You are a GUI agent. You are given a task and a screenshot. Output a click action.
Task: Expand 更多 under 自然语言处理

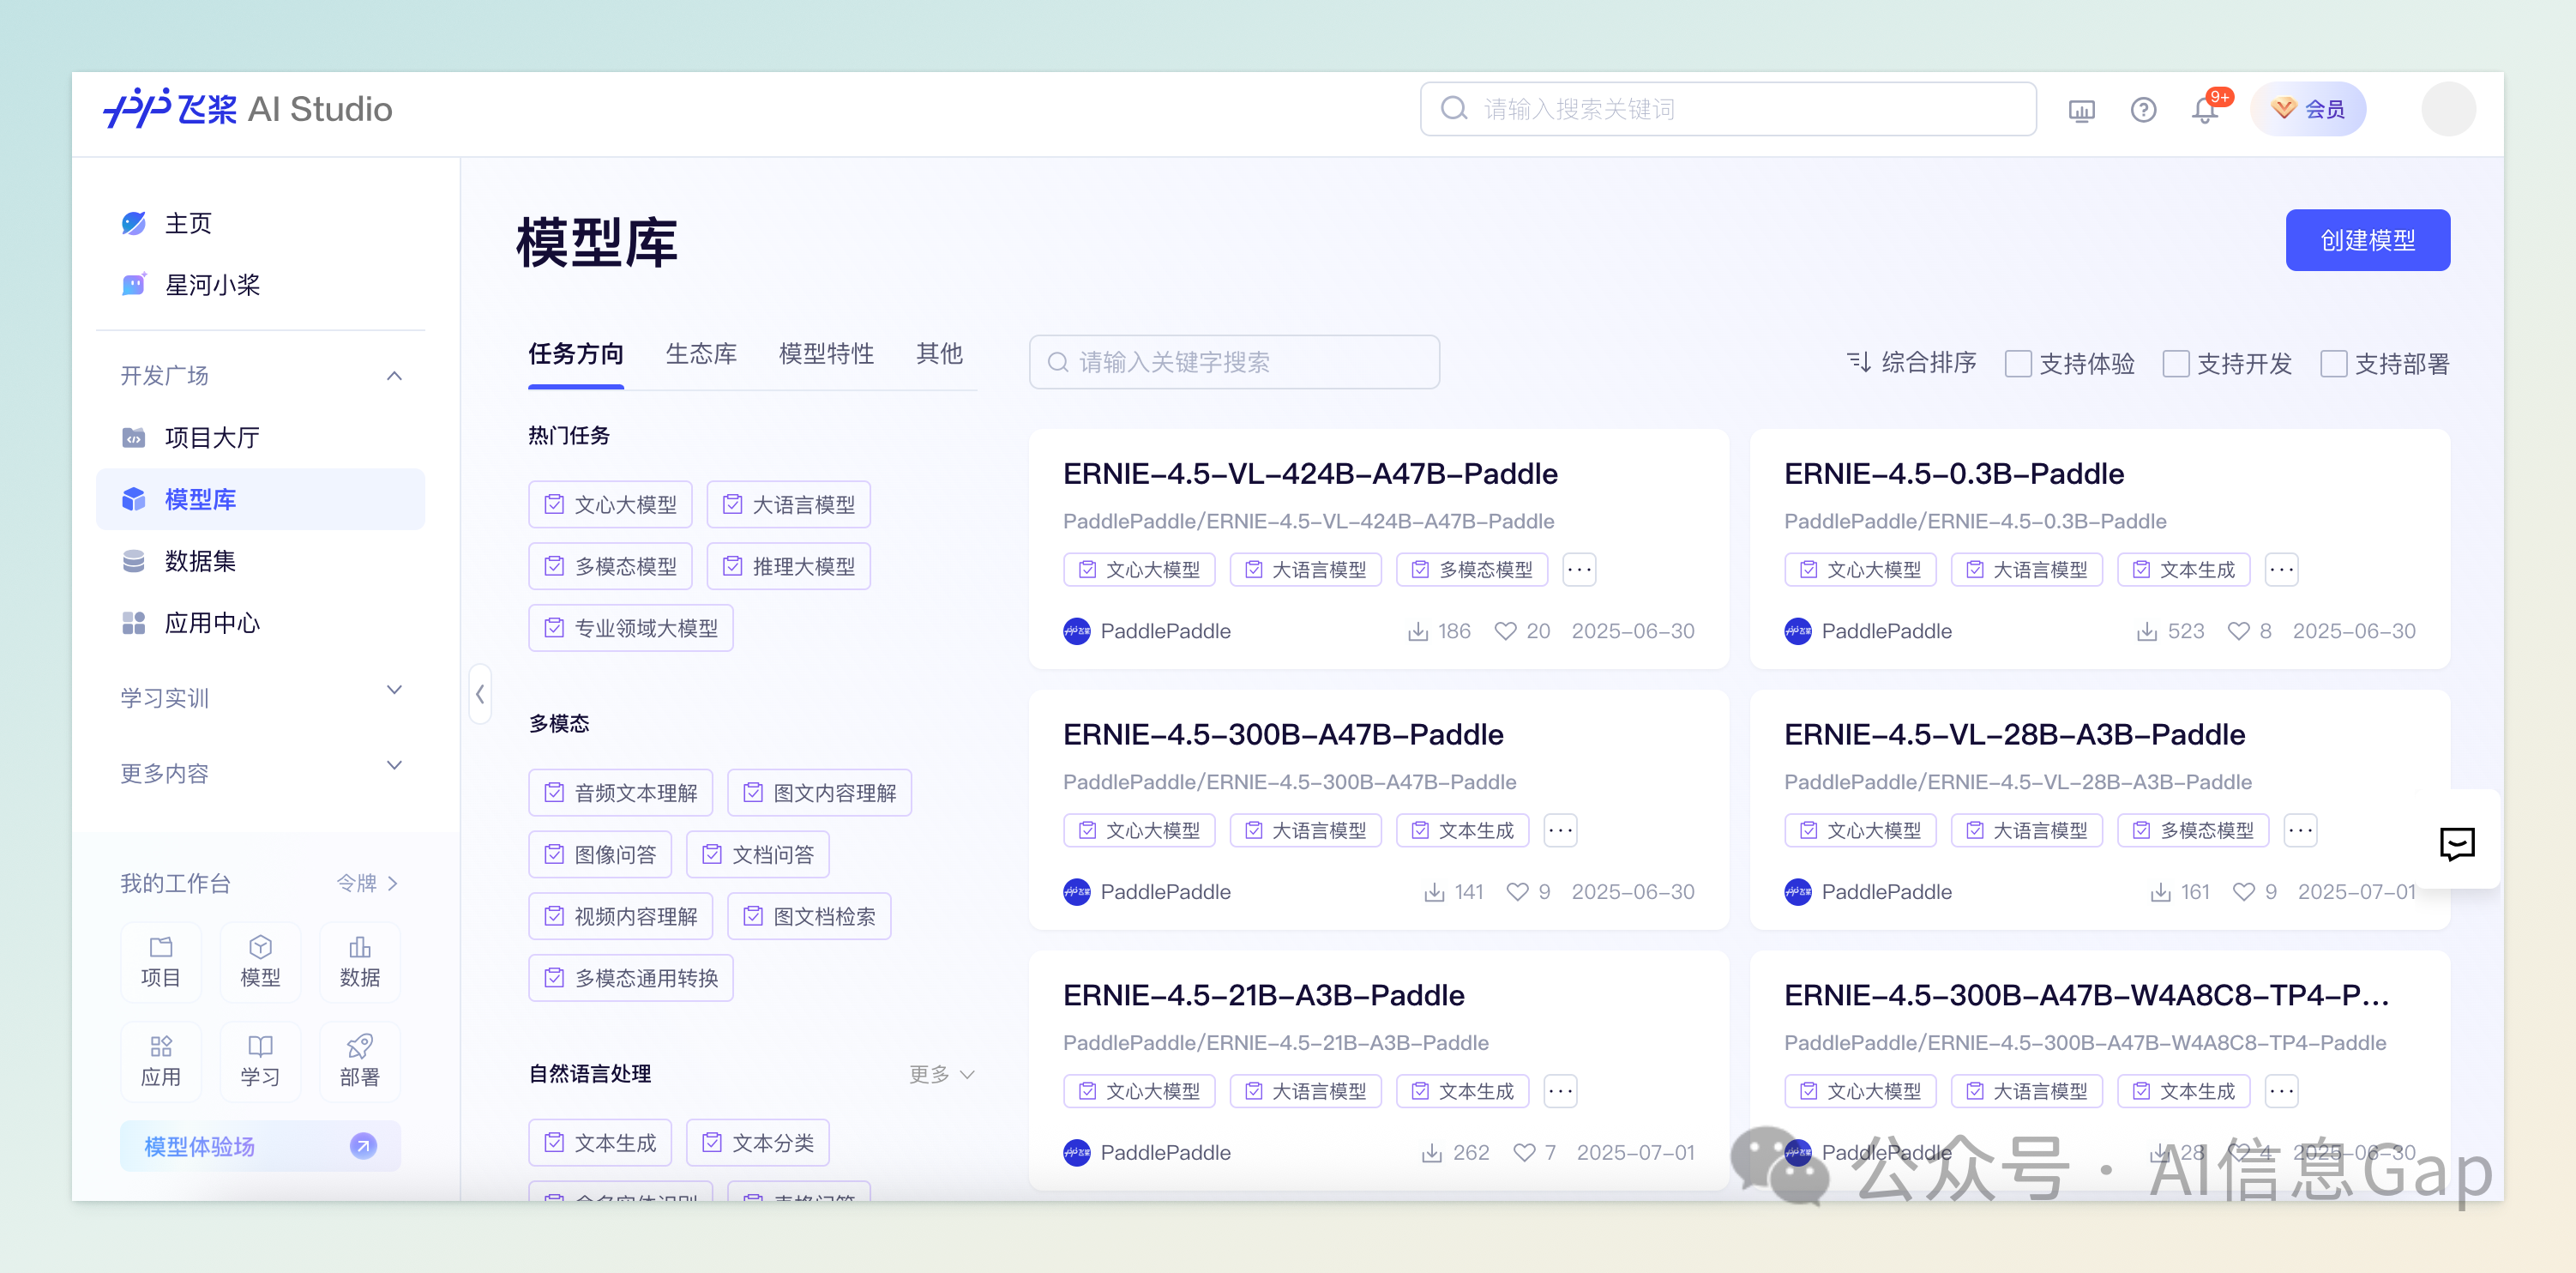point(941,1074)
